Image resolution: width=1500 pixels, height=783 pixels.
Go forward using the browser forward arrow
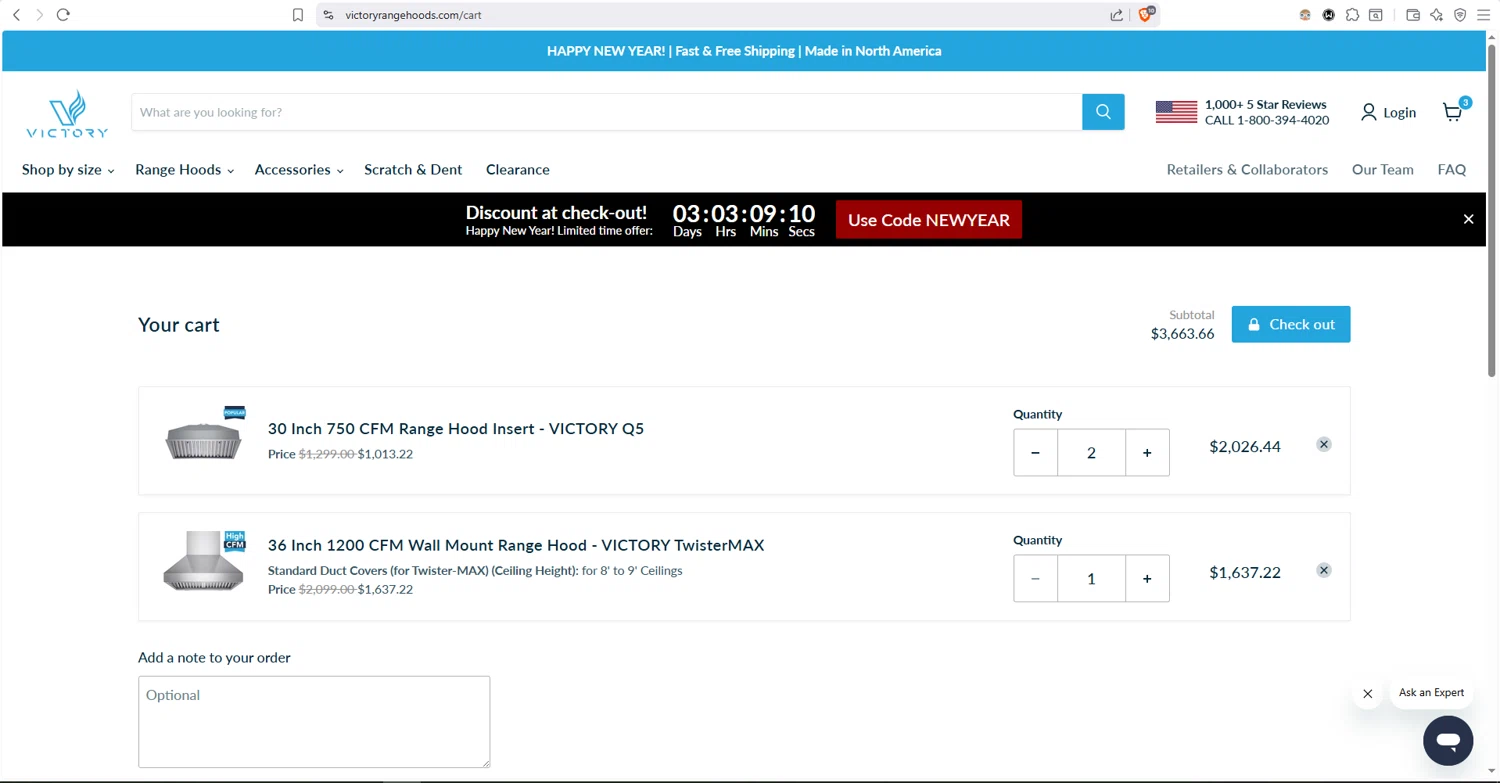tap(39, 15)
